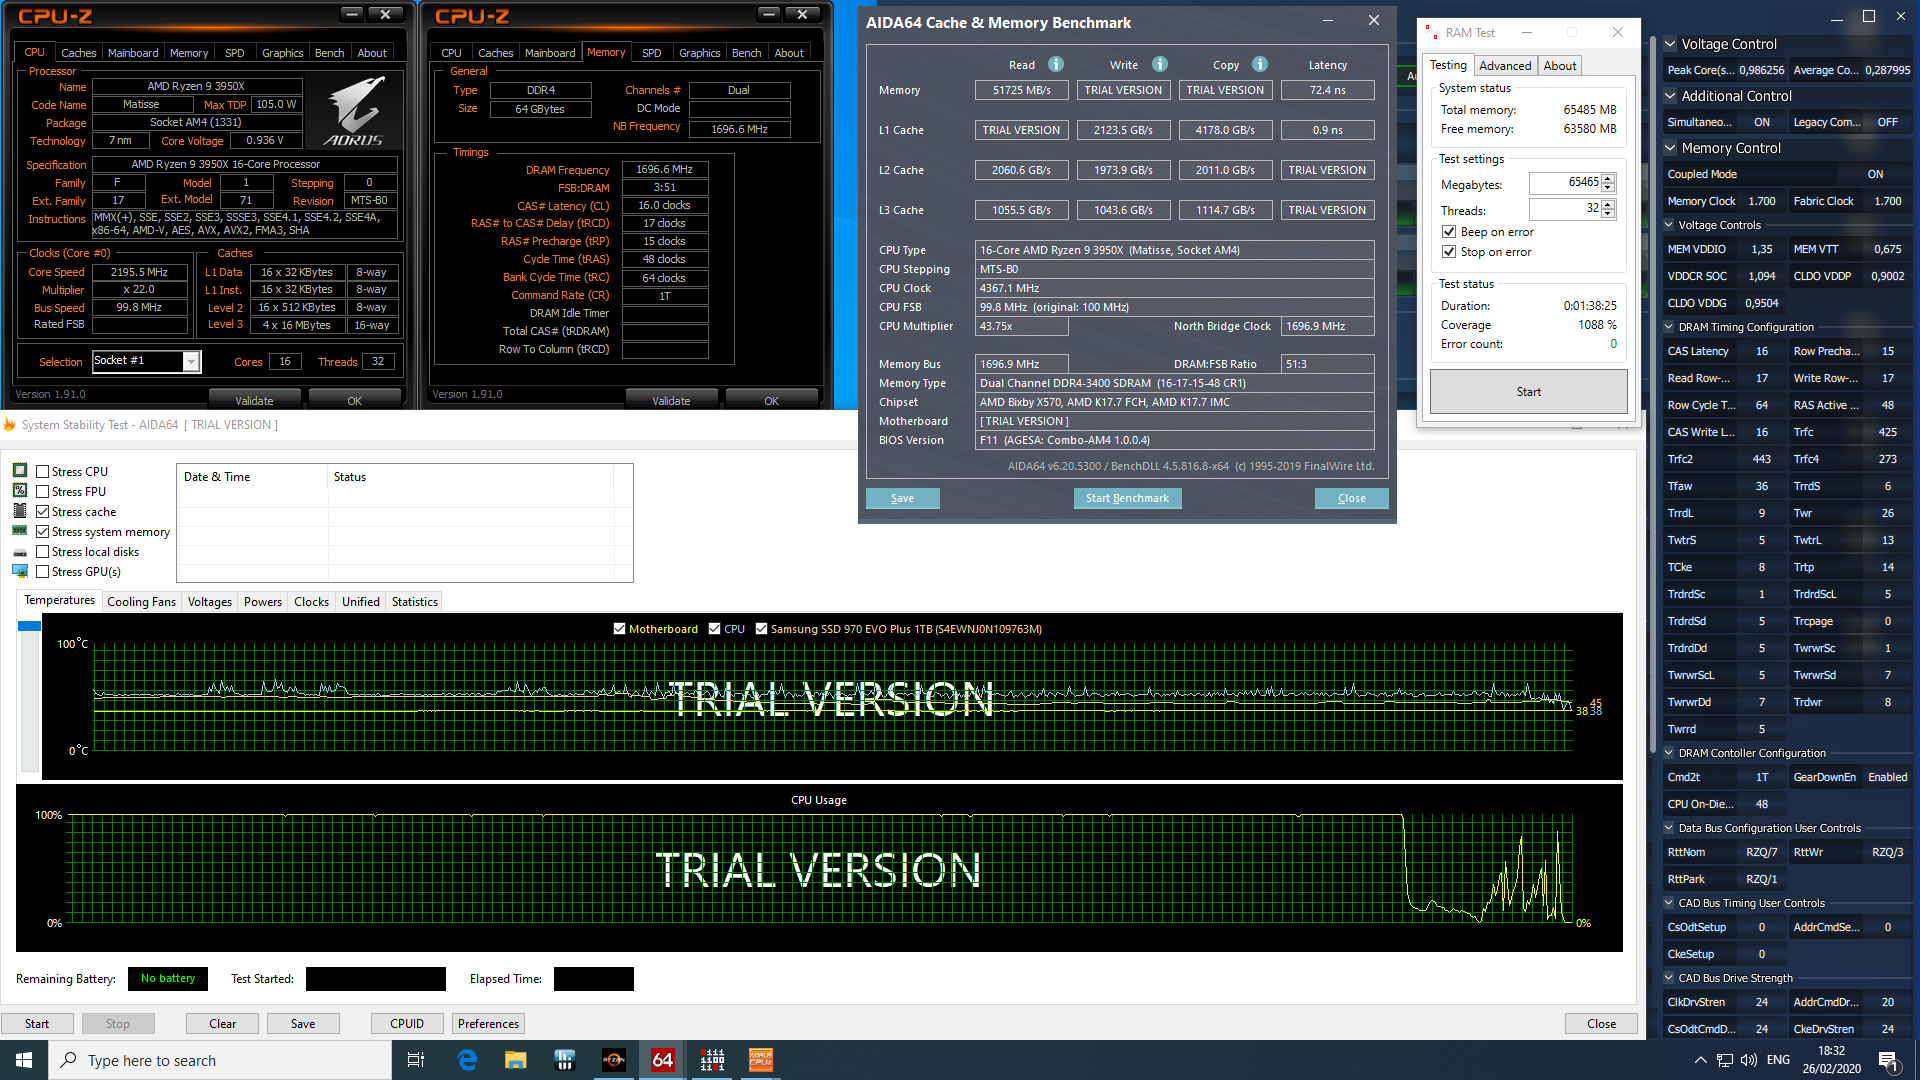Uncheck Stress system memory
1920x1080 pixels.
pos(43,532)
